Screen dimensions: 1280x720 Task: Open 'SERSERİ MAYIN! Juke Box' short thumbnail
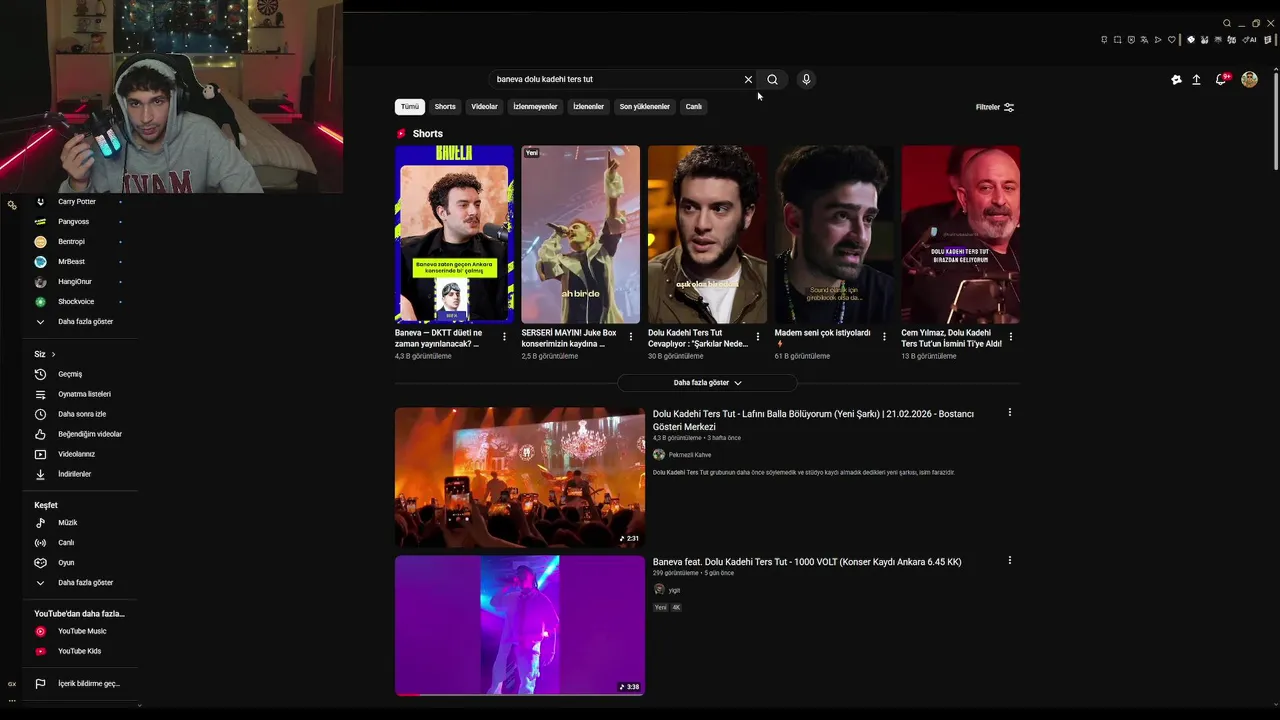(x=580, y=234)
